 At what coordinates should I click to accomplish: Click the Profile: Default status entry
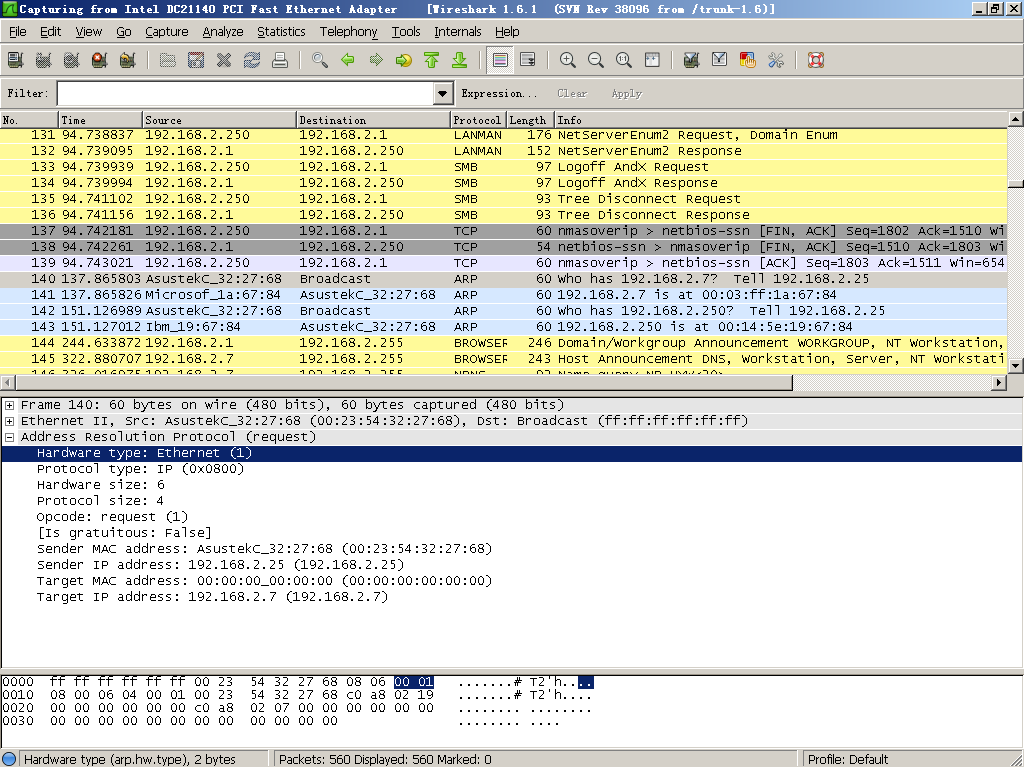[x=848, y=759]
